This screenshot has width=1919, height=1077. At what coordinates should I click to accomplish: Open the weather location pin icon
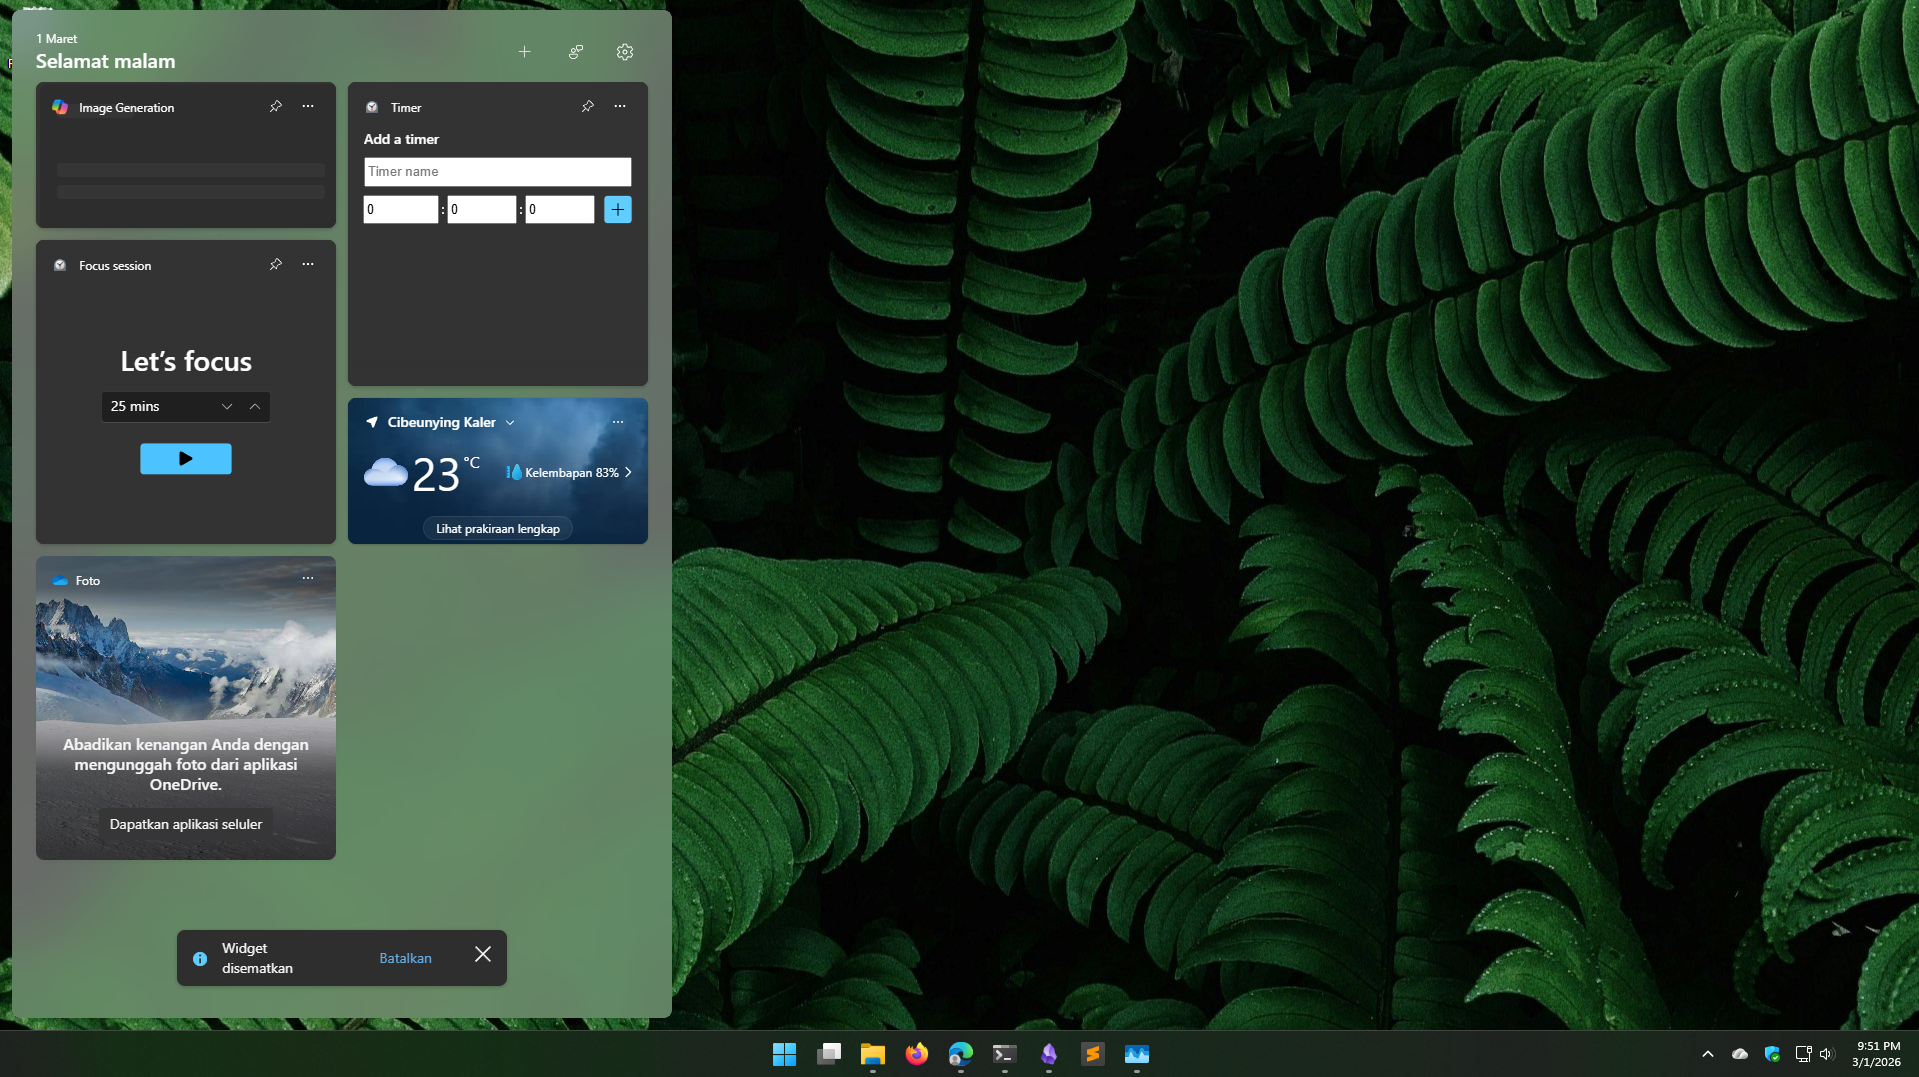point(373,422)
